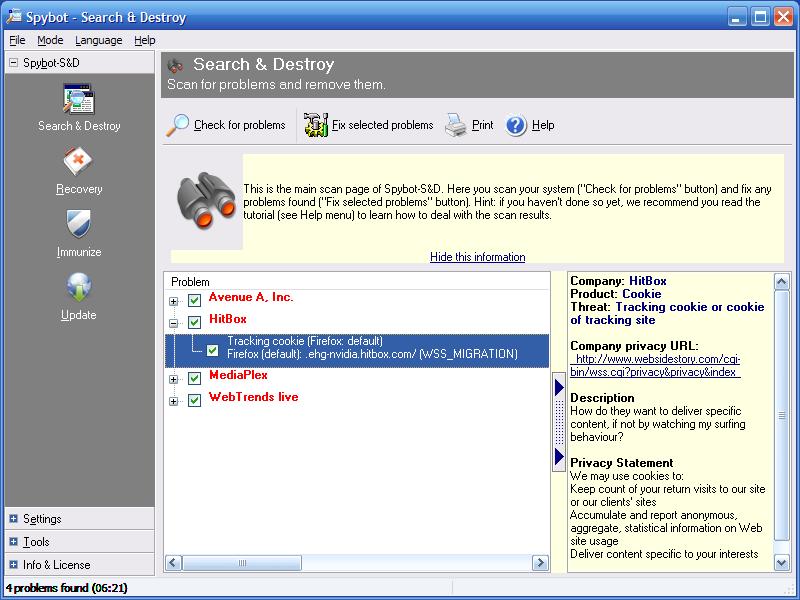This screenshot has width=800, height=600.
Task: Open the File menu
Action: [17, 40]
